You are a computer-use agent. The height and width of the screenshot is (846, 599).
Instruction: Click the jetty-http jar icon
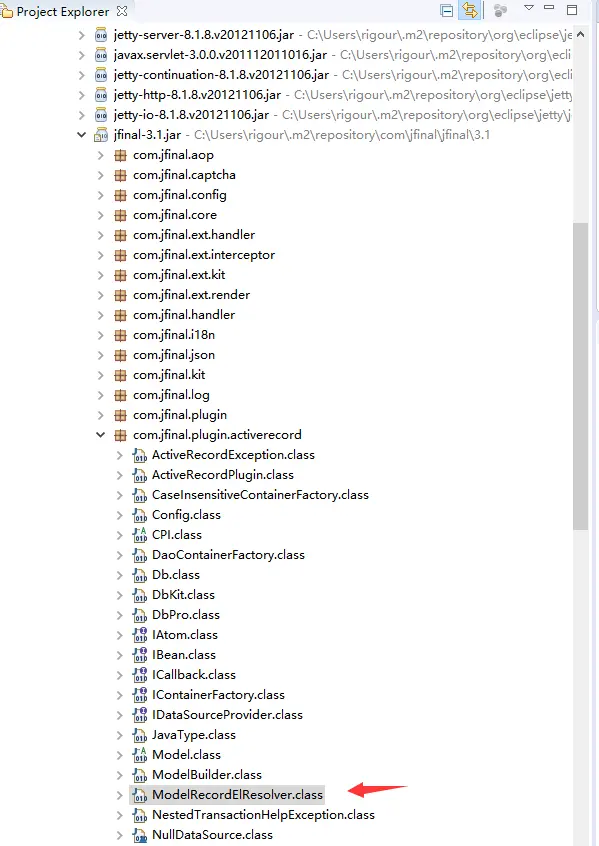pyautogui.click(x=101, y=95)
